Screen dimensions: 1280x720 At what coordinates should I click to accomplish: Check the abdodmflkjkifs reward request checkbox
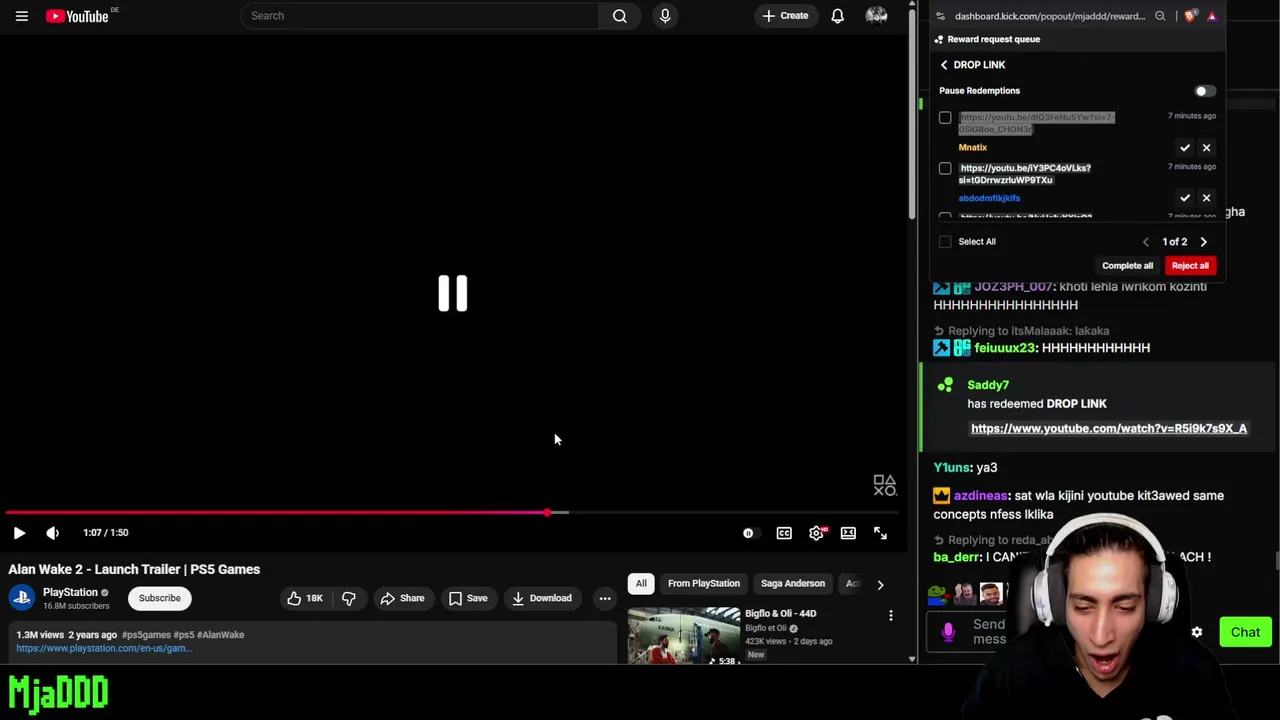tap(945, 168)
